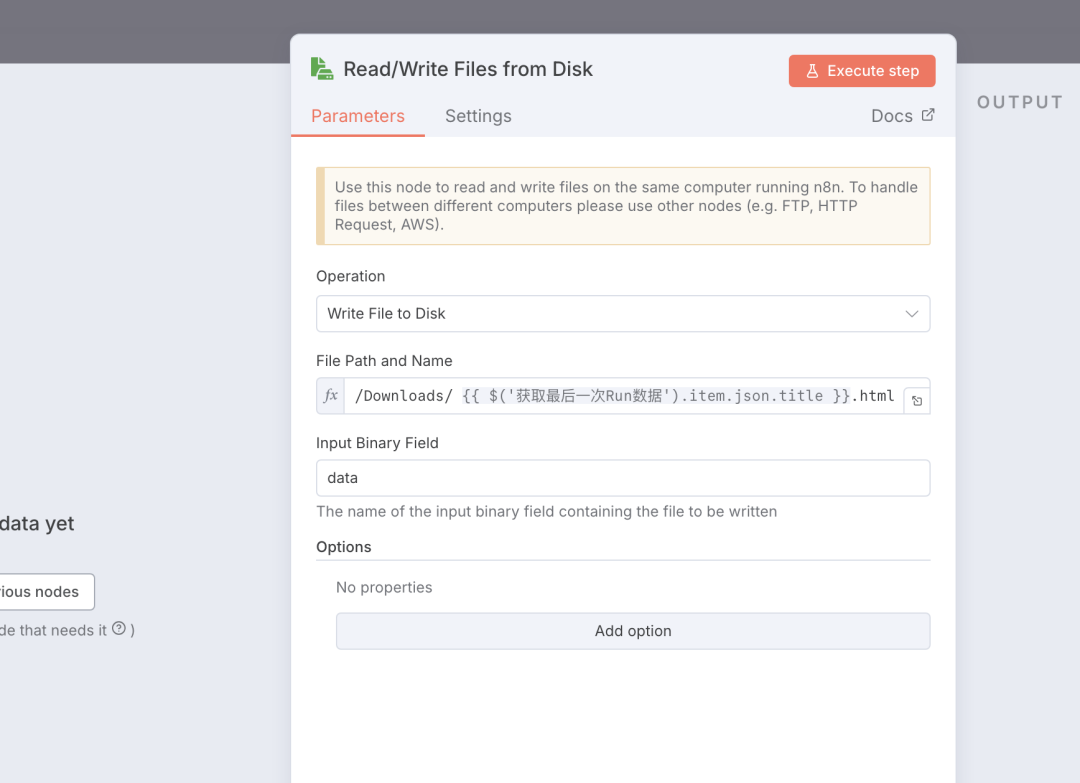Open the Operation dropdown showing Write File to Disk
Image resolution: width=1080 pixels, height=783 pixels.
pyautogui.click(x=623, y=313)
